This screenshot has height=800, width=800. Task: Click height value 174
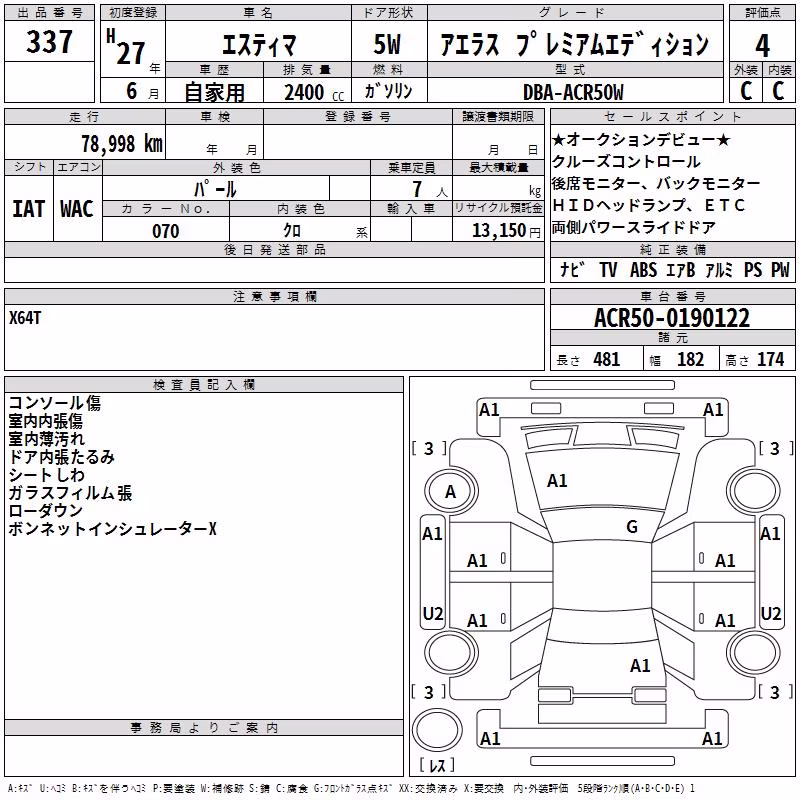click(770, 360)
